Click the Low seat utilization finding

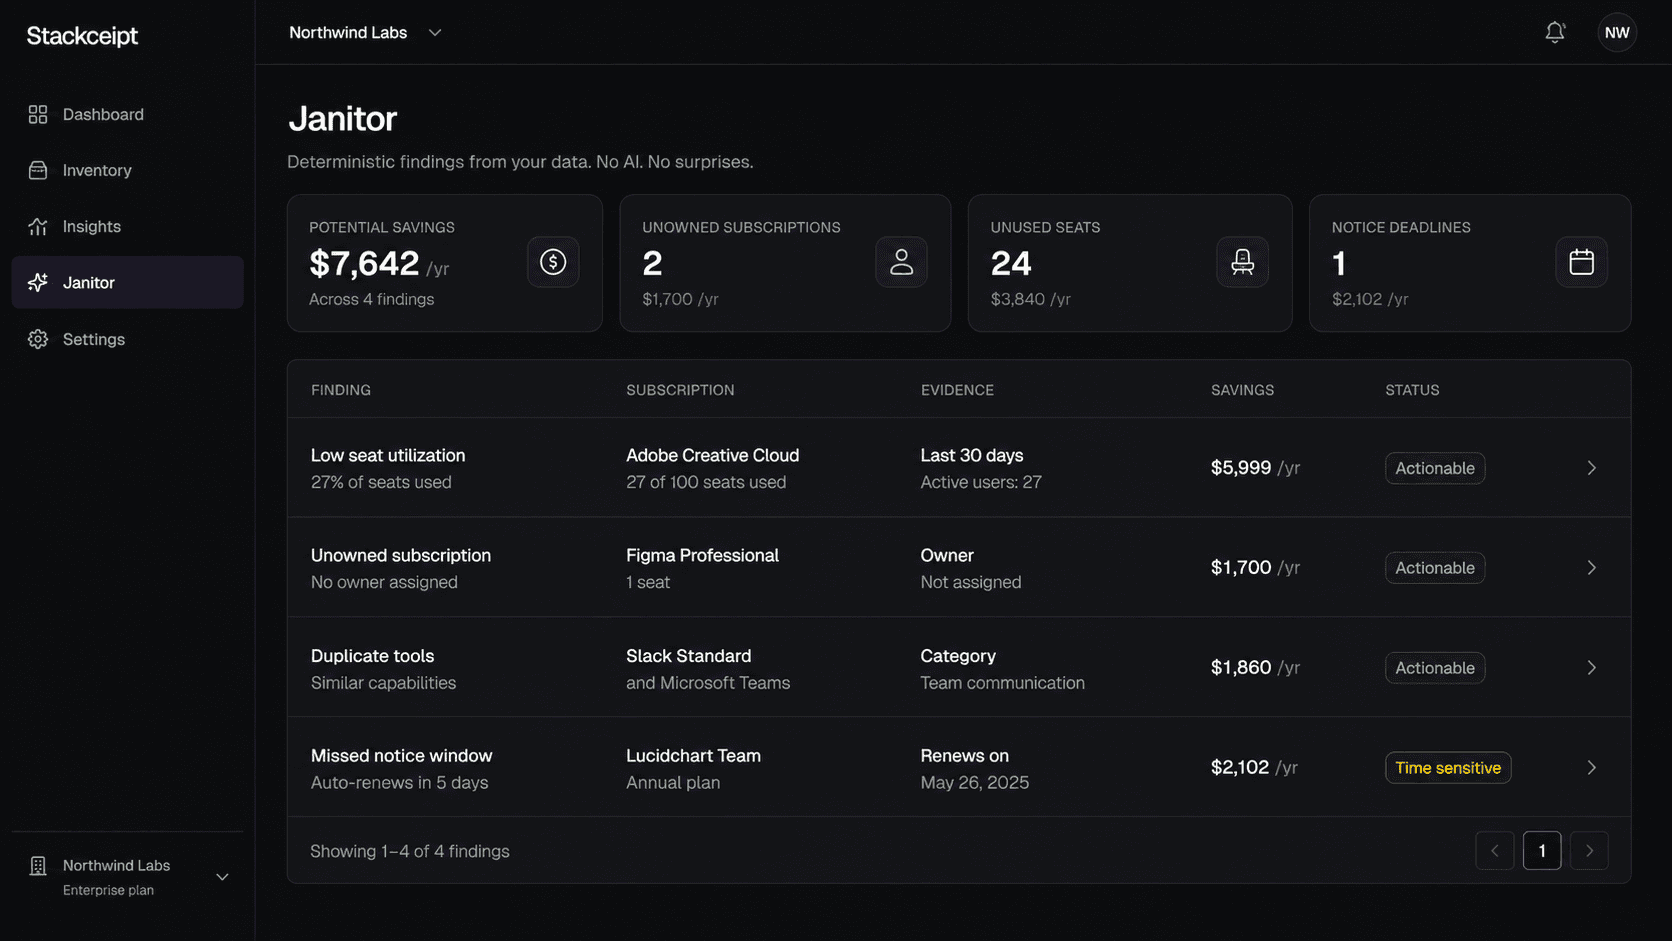pyautogui.click(x=388, y=455)
